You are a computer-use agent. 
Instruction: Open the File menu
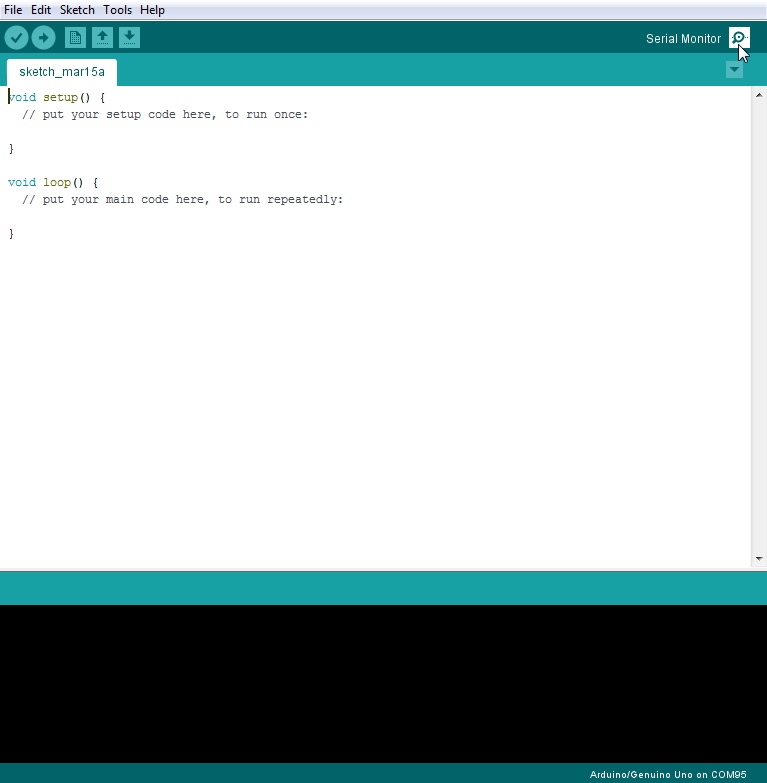point(13,10)
